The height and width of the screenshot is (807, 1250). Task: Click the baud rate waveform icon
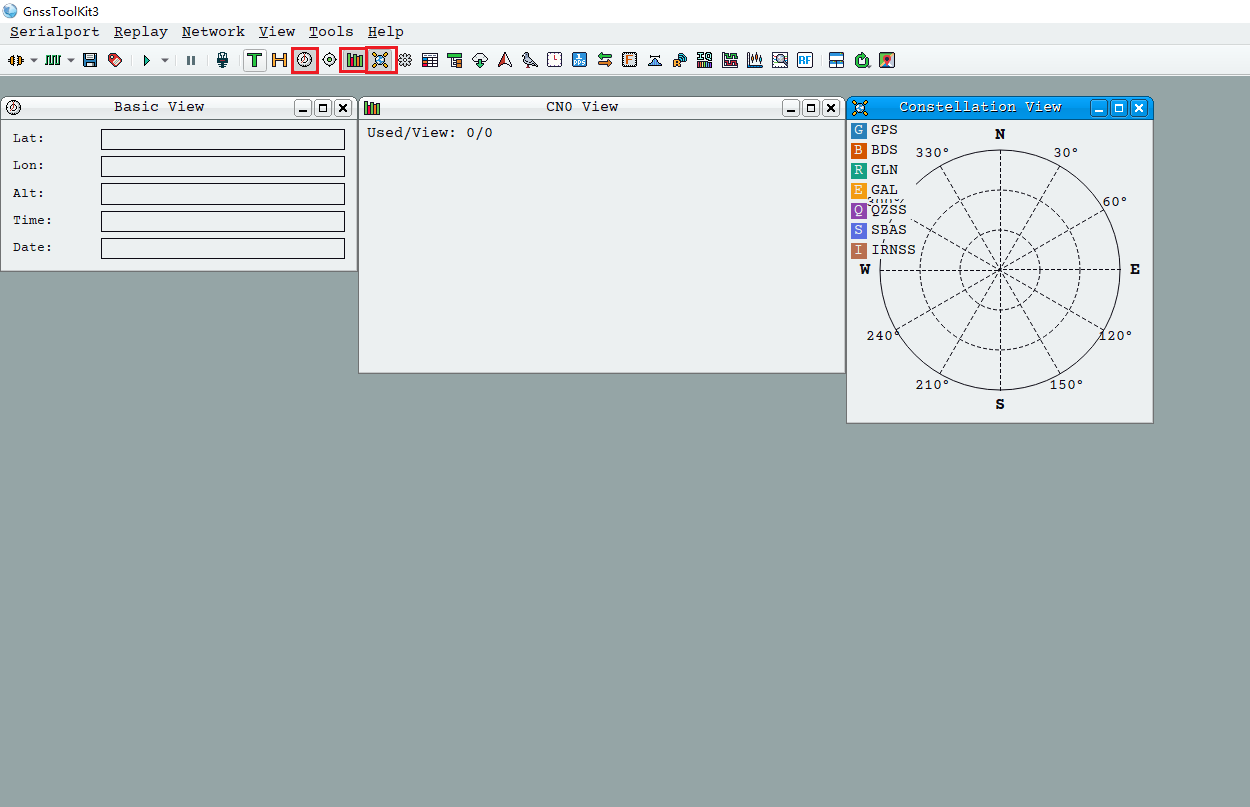[53, 61]
